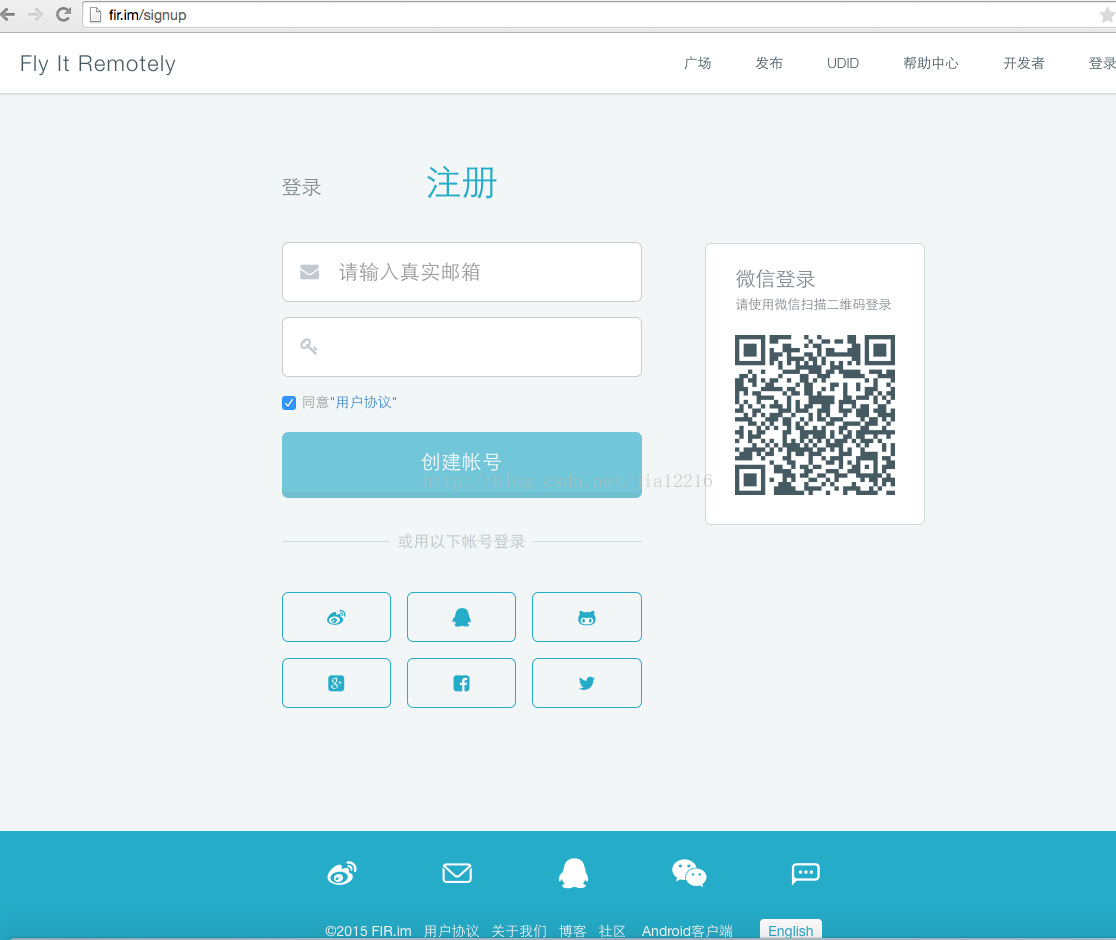Image resolution: width=1116 pixels, height=940 pixels.
Task: Switch language with English button
Action: coord(791,930)
